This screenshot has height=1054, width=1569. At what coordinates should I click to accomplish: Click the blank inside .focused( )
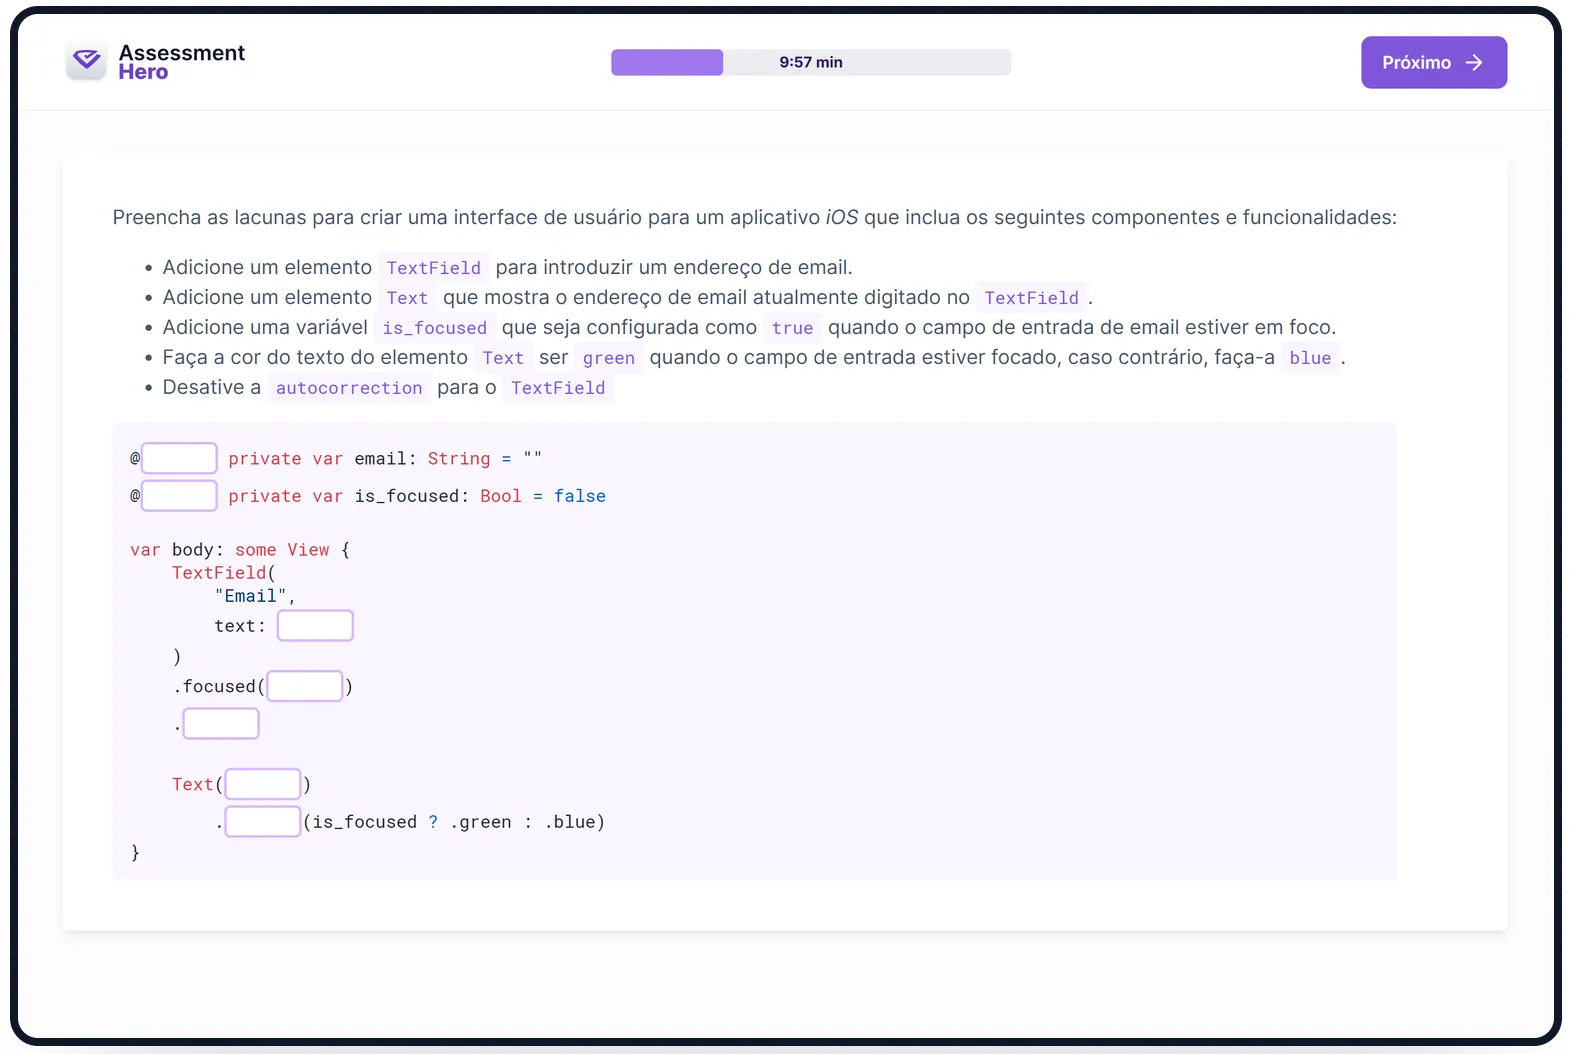(x=305, y=686)
